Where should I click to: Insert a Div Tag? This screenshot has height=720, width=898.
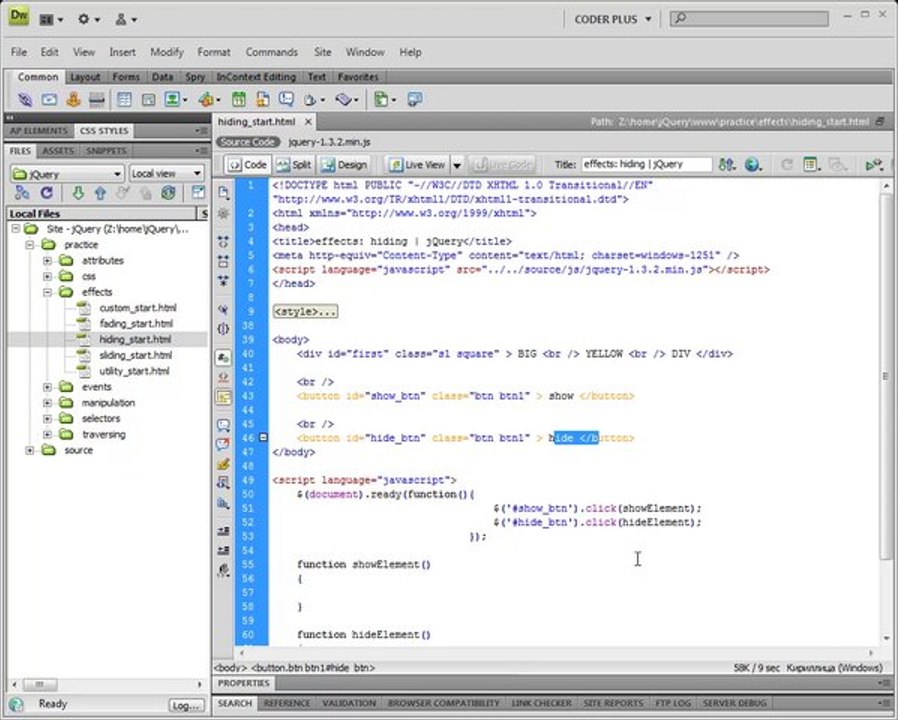[148, 100]
